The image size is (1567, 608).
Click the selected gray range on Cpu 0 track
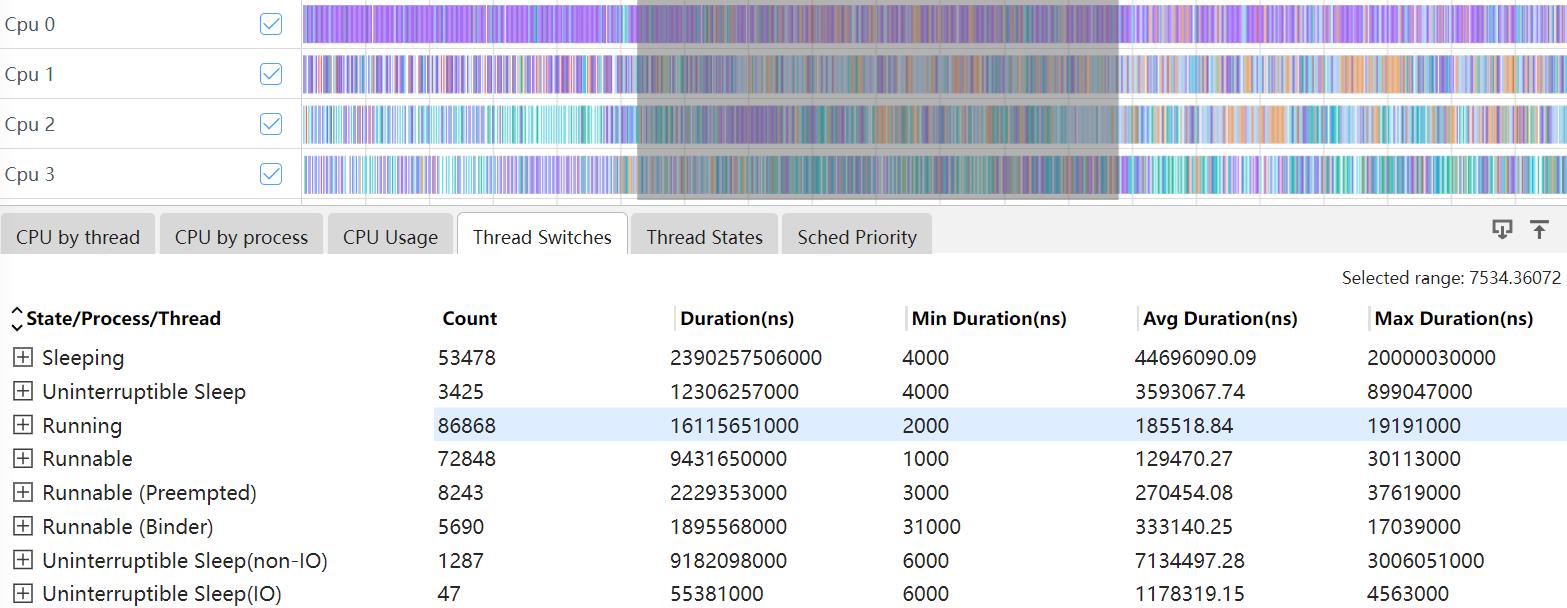pyautogui.click(x=877, y=24)
